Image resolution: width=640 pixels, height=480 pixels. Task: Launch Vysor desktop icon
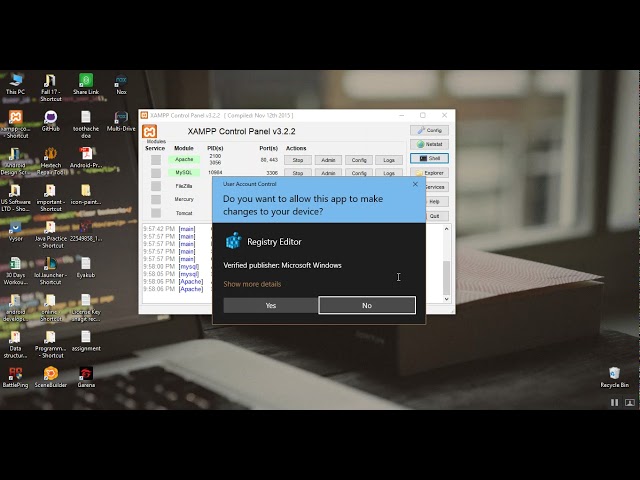(x=16, y=231)
